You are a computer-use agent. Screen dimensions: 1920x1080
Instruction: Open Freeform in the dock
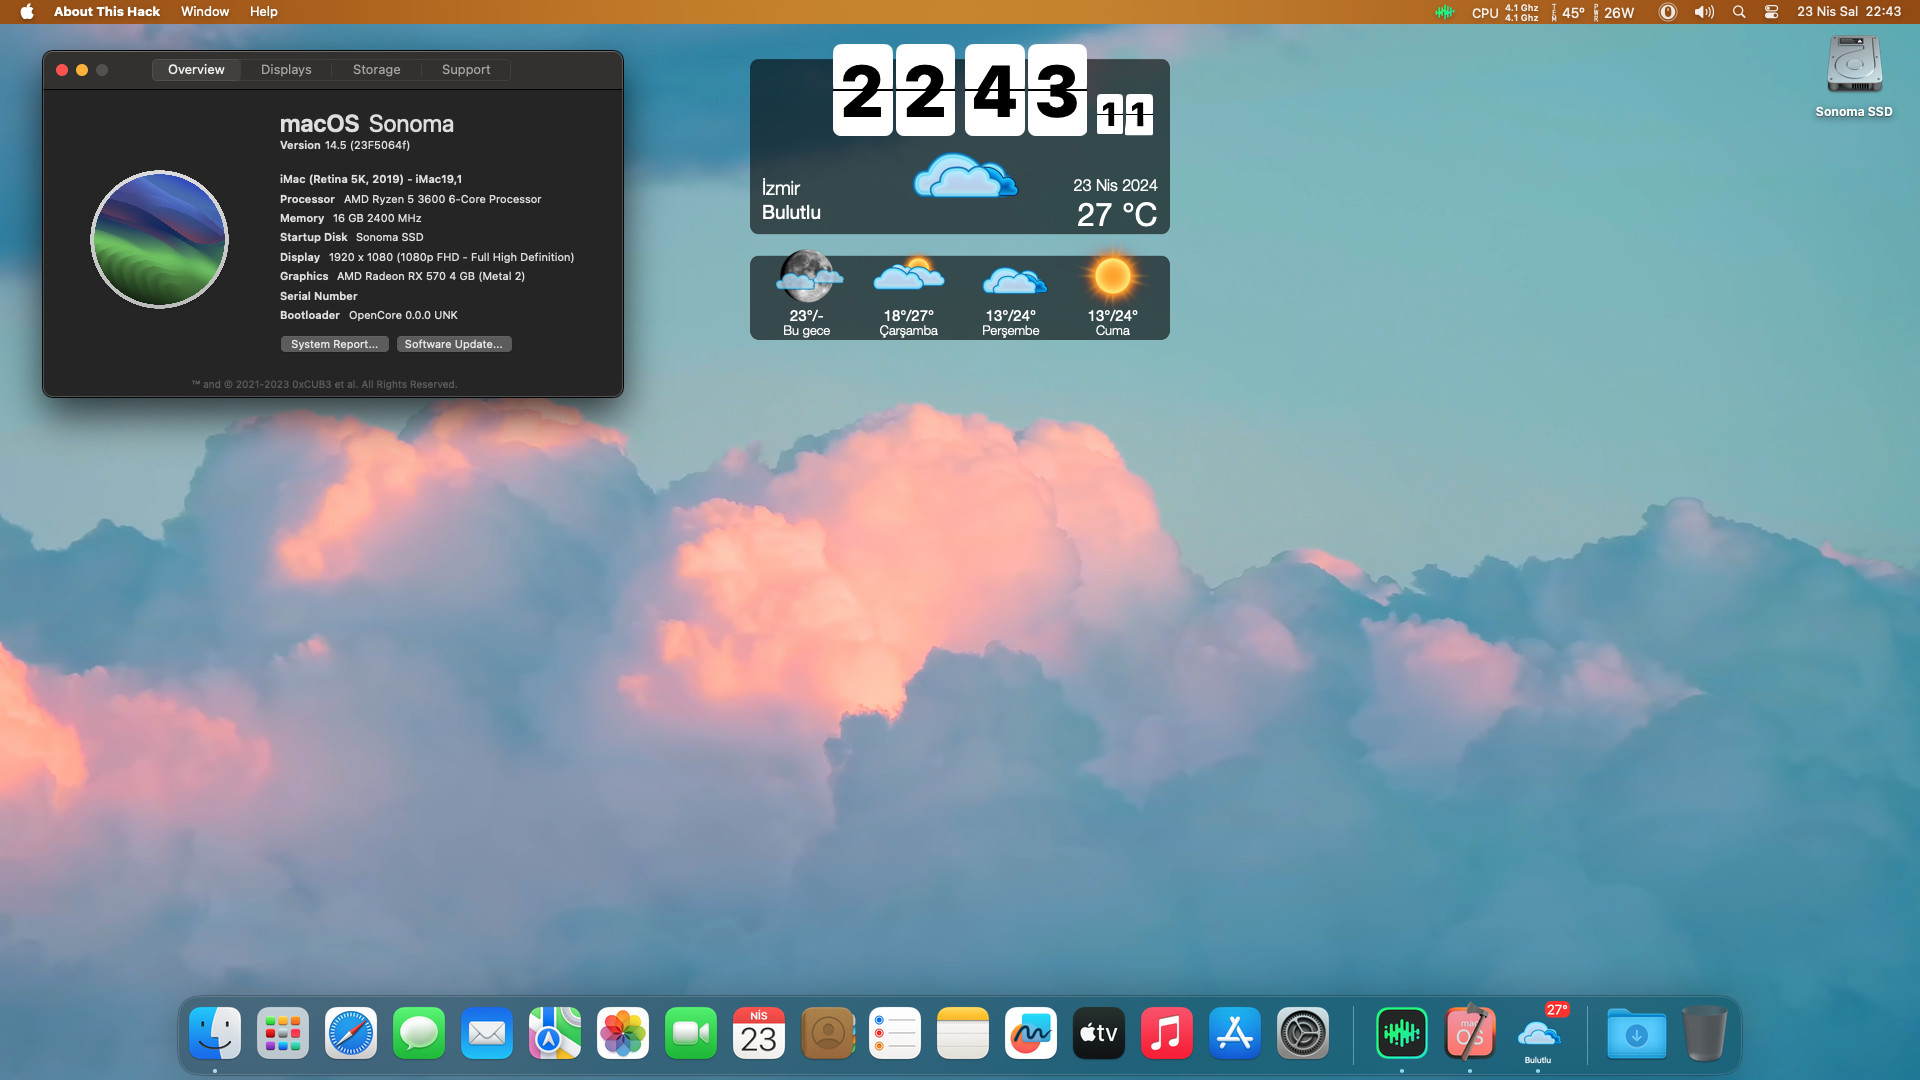click(1031, 1033)
